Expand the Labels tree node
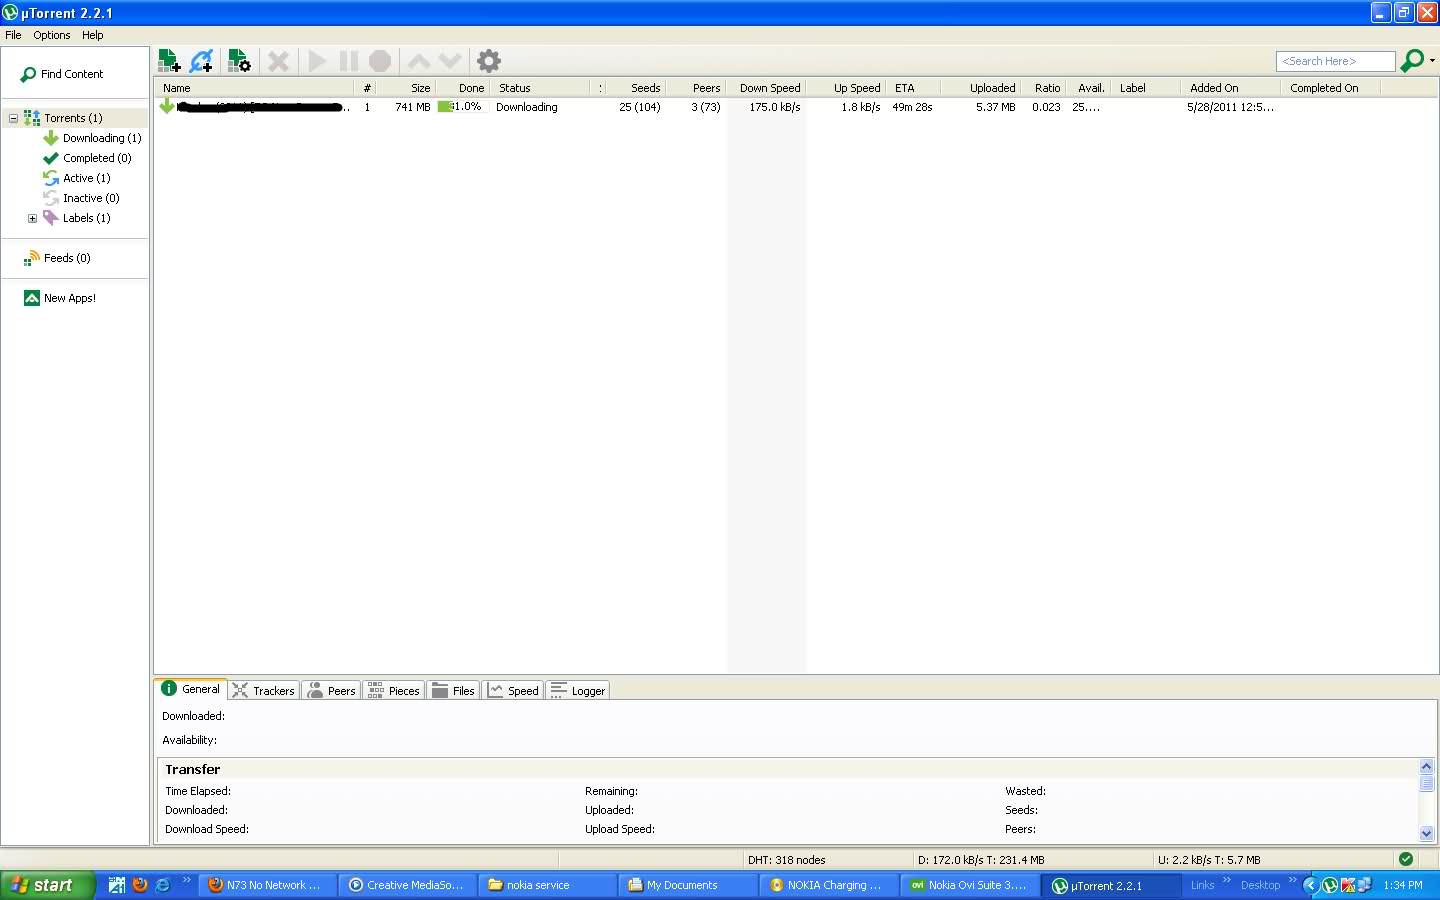Image resolution: width=1440 pixels, height=900 pixels. click(32, 218)
